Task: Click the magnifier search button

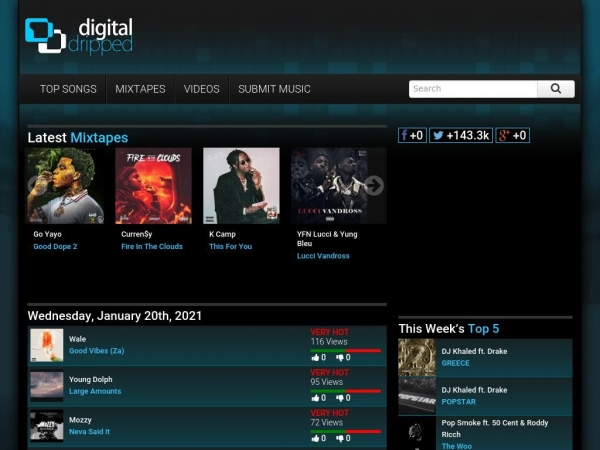Action: [x=556, y=89]
